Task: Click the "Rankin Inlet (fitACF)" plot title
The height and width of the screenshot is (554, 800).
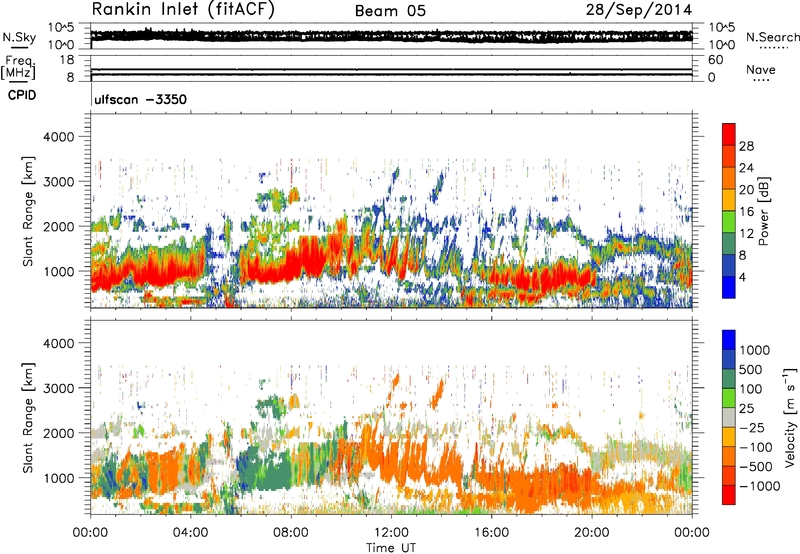Action: pyautogui.click(x=183, y=9)
